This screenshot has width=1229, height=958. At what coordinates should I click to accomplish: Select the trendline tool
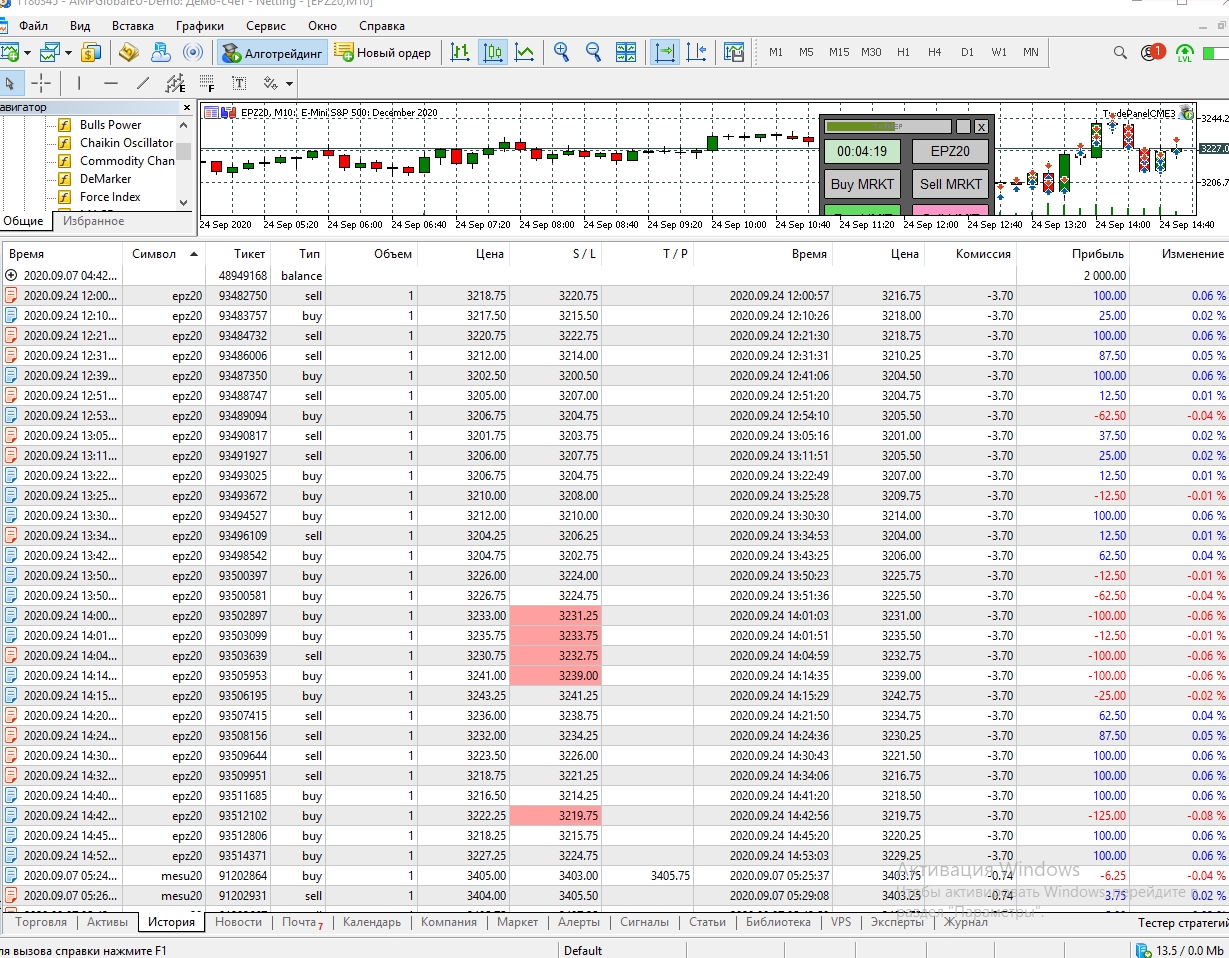(x=143, y=83)
